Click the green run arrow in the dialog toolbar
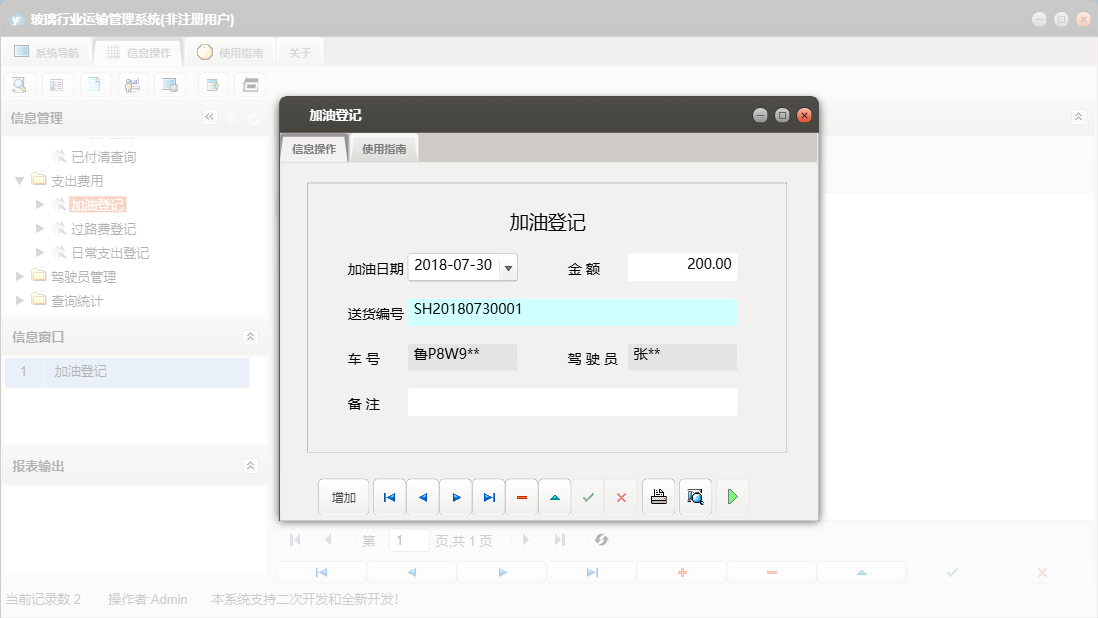The width and height of the screenshot is (1098, 618). click(733, 496)
